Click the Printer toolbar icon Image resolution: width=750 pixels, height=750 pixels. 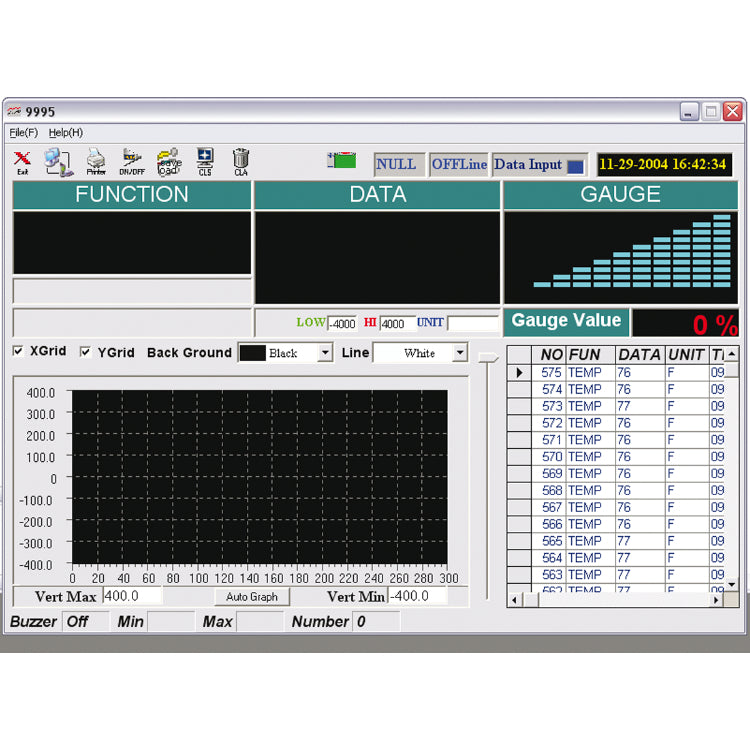click(96, 160)
